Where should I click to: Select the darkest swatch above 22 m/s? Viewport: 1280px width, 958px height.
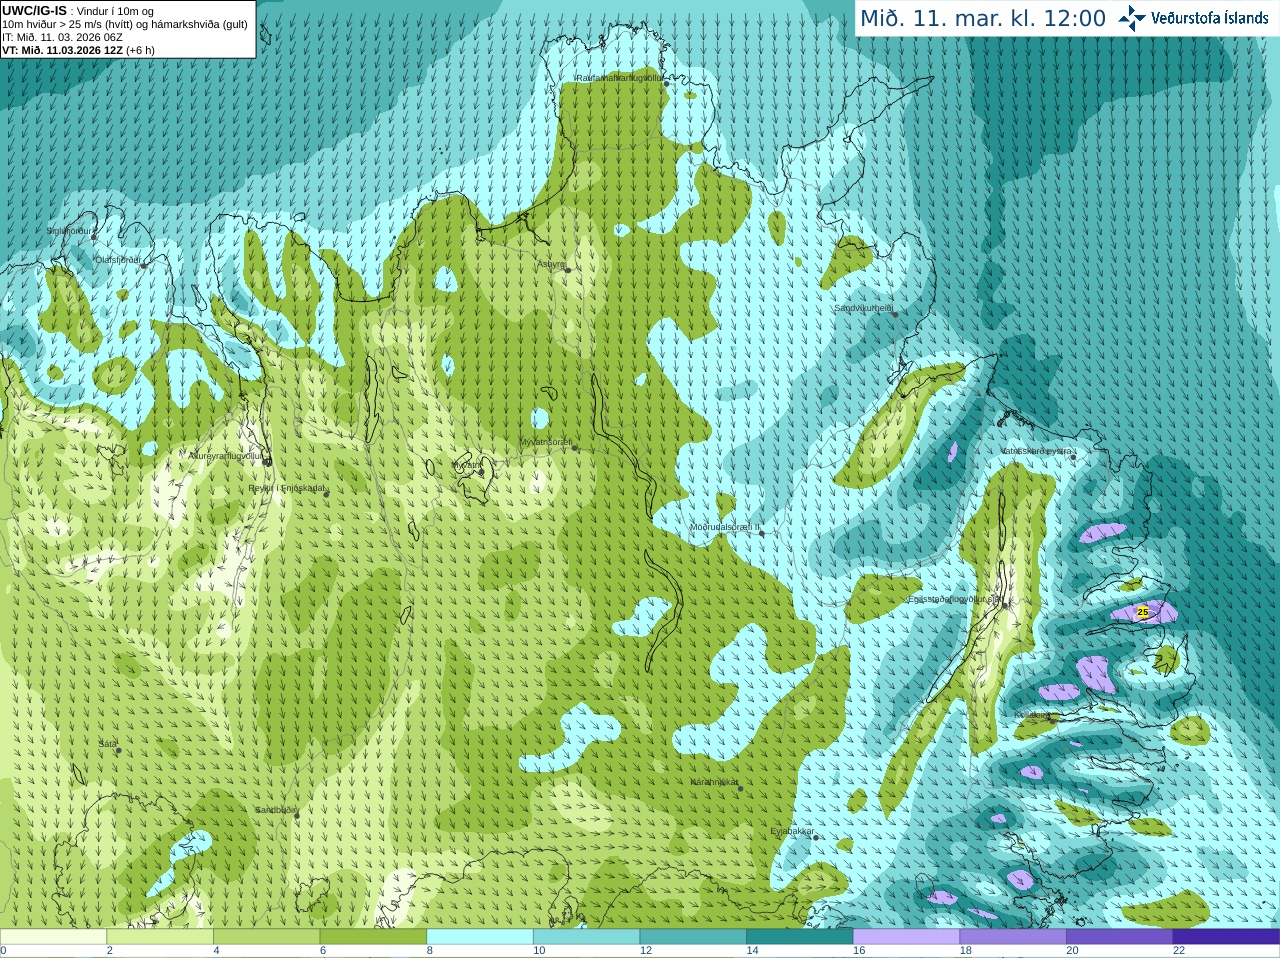tap(1226, 937)
